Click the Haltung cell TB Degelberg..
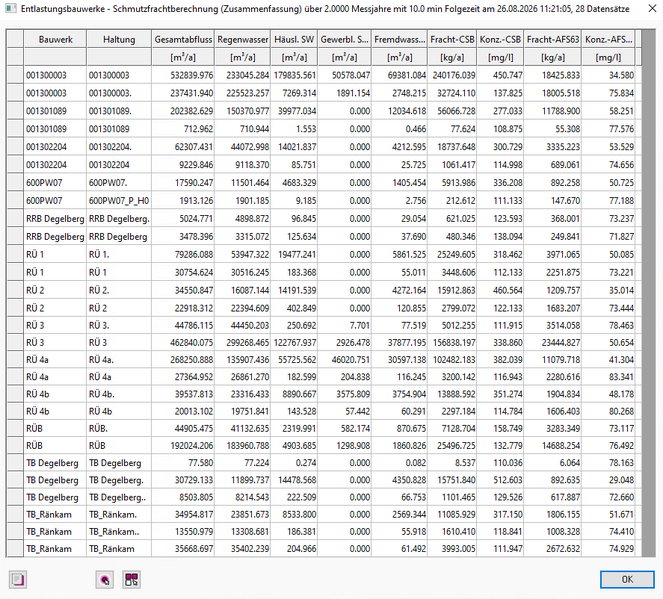This screenshot has height=599, width=663. coord(119,463)
